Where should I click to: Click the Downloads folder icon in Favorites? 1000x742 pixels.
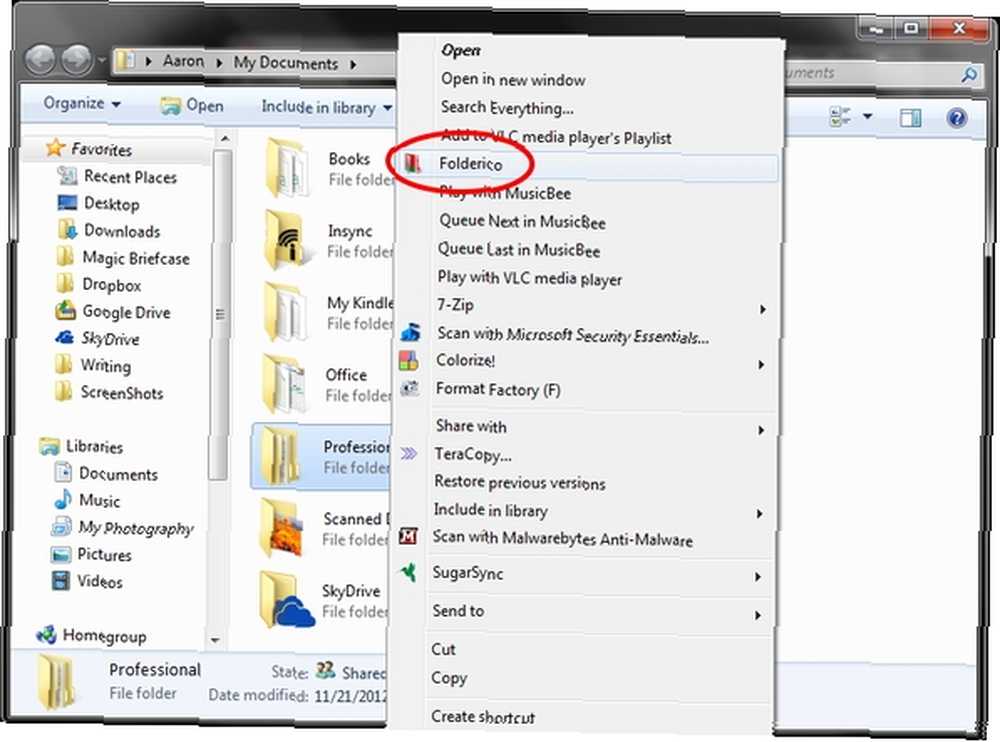pyautogui.click(x=66, y=230)
